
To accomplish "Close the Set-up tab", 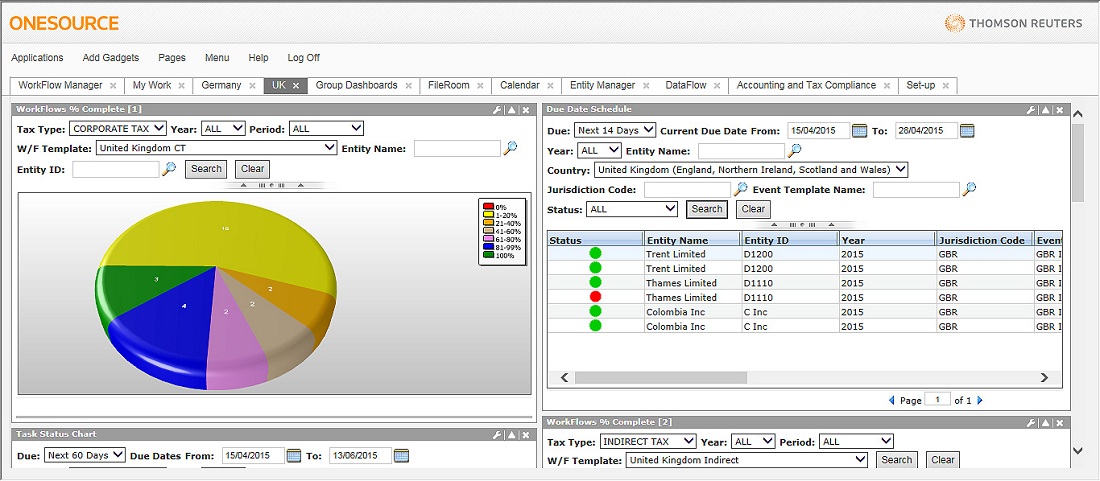I will 946,86.
